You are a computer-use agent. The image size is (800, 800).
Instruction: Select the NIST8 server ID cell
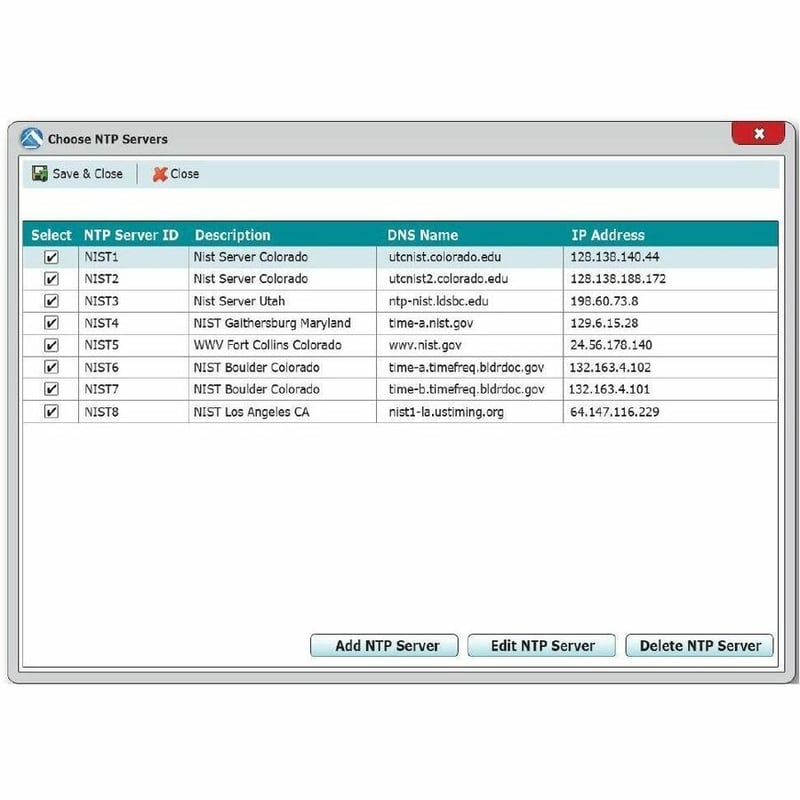(x=101, y=412)
